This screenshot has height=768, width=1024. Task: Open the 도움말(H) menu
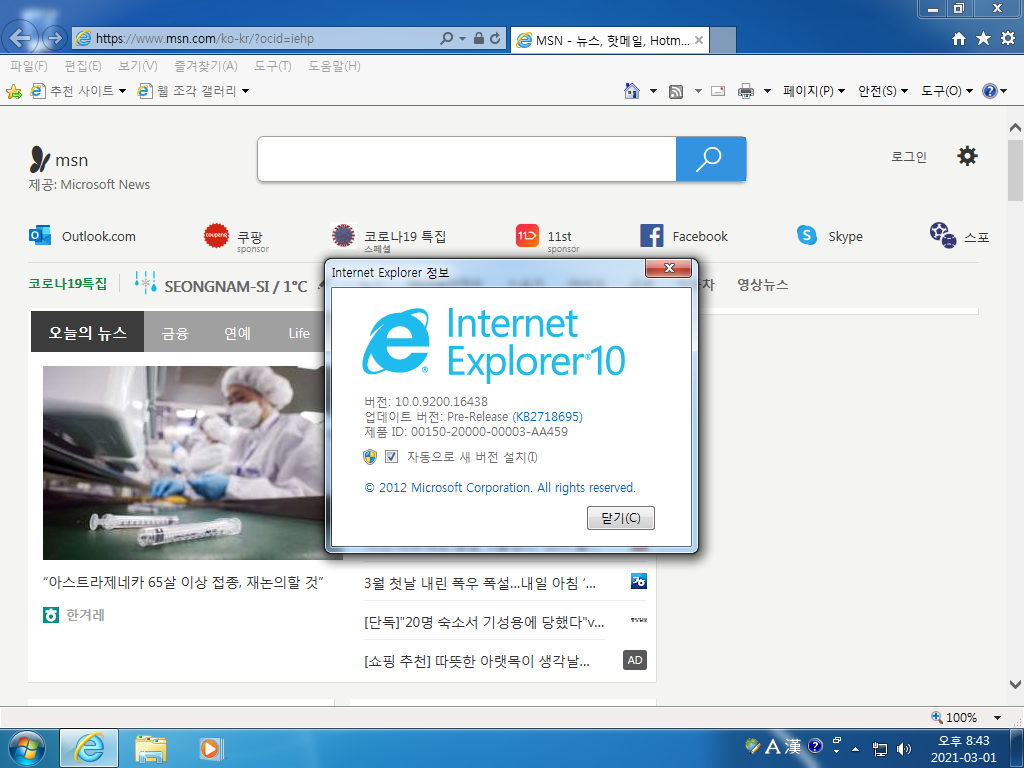(334, 66)
